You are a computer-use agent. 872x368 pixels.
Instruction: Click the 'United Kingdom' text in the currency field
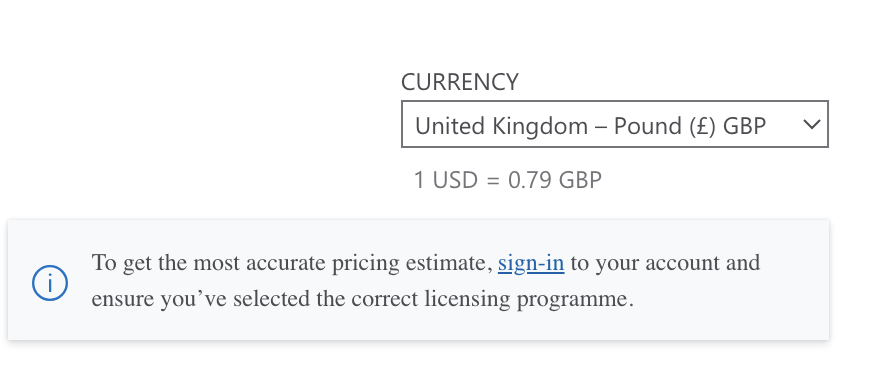click(501, 126)
